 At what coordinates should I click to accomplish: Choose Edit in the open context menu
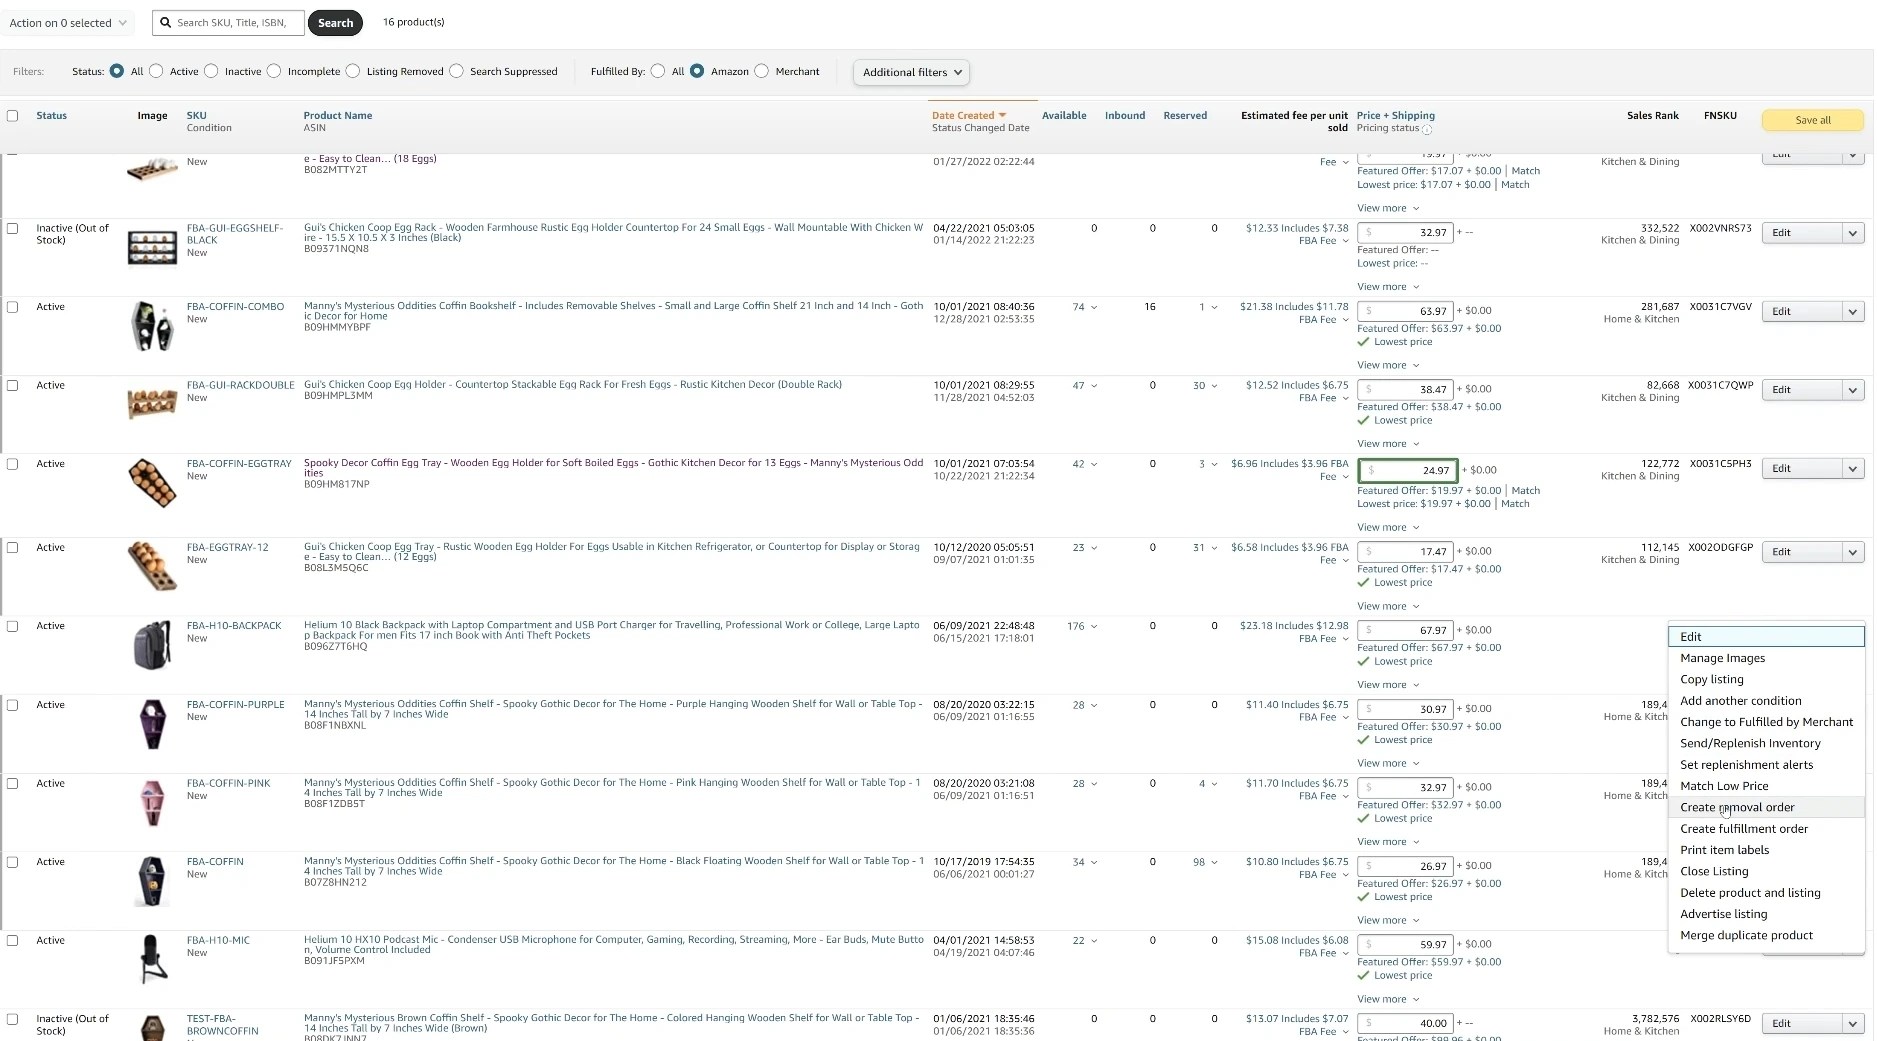[x=1766, y=637]
